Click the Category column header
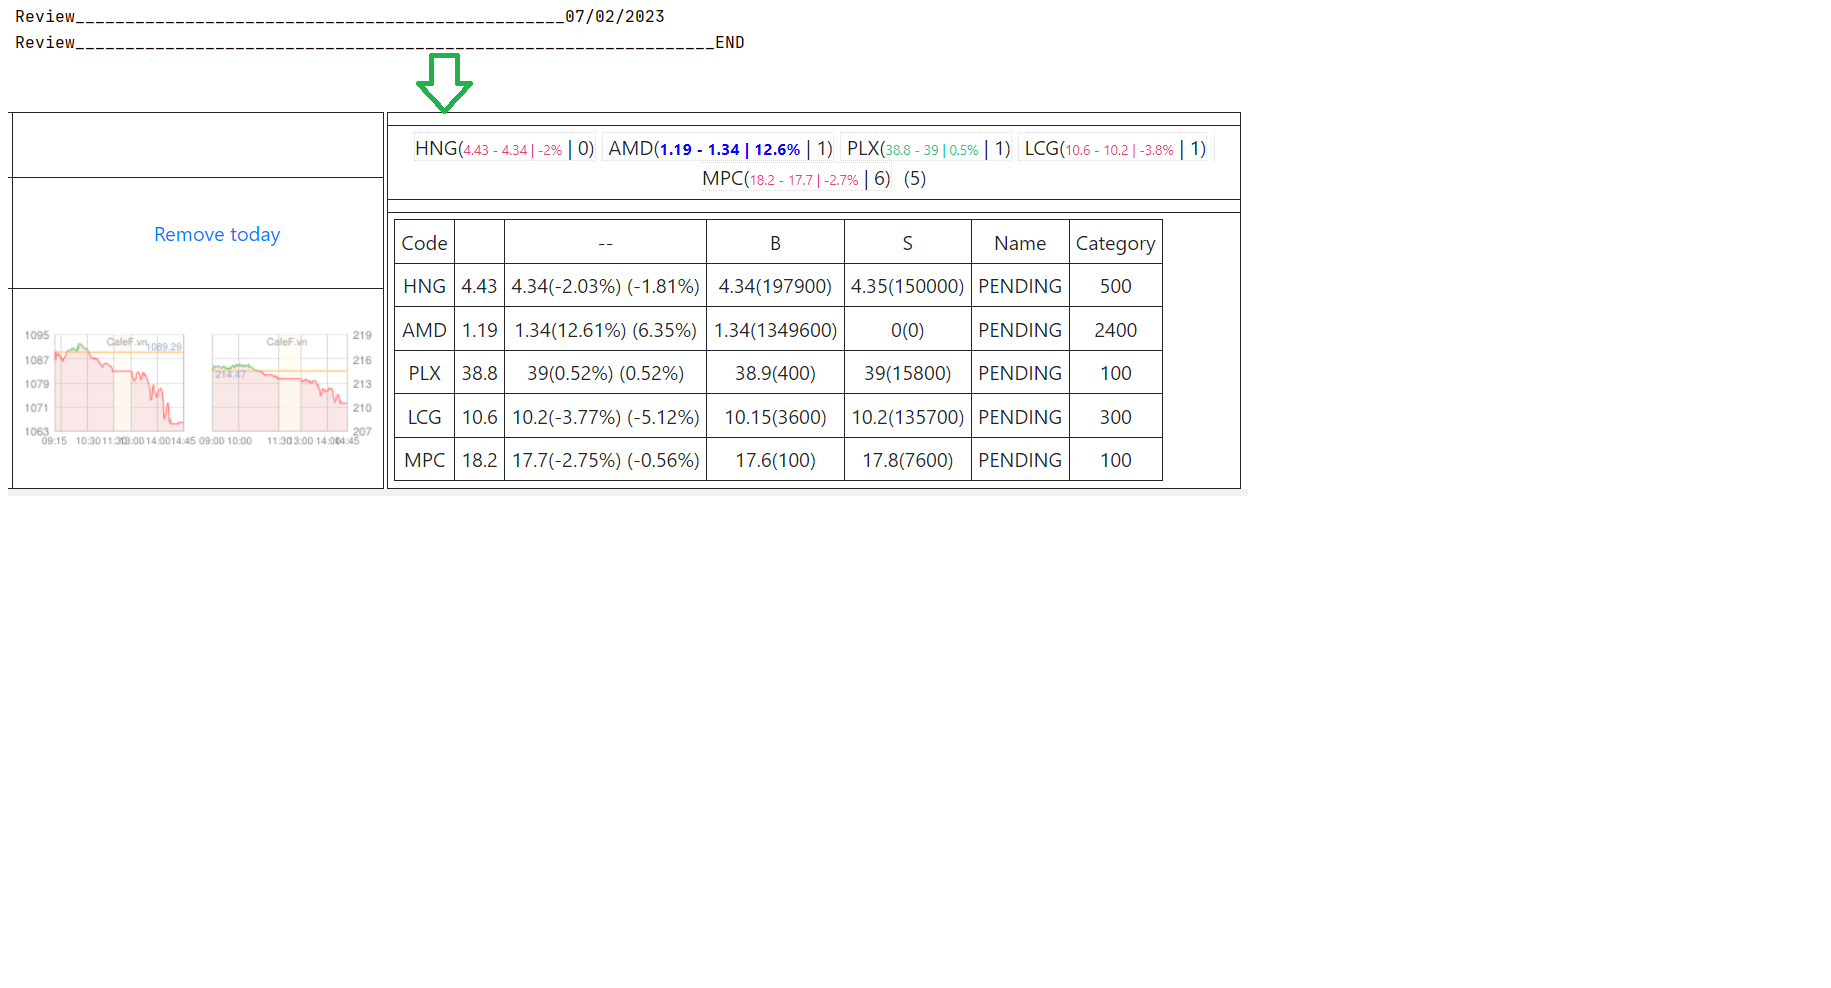Screen dimensions: 1831x988 pos(1115,243)
